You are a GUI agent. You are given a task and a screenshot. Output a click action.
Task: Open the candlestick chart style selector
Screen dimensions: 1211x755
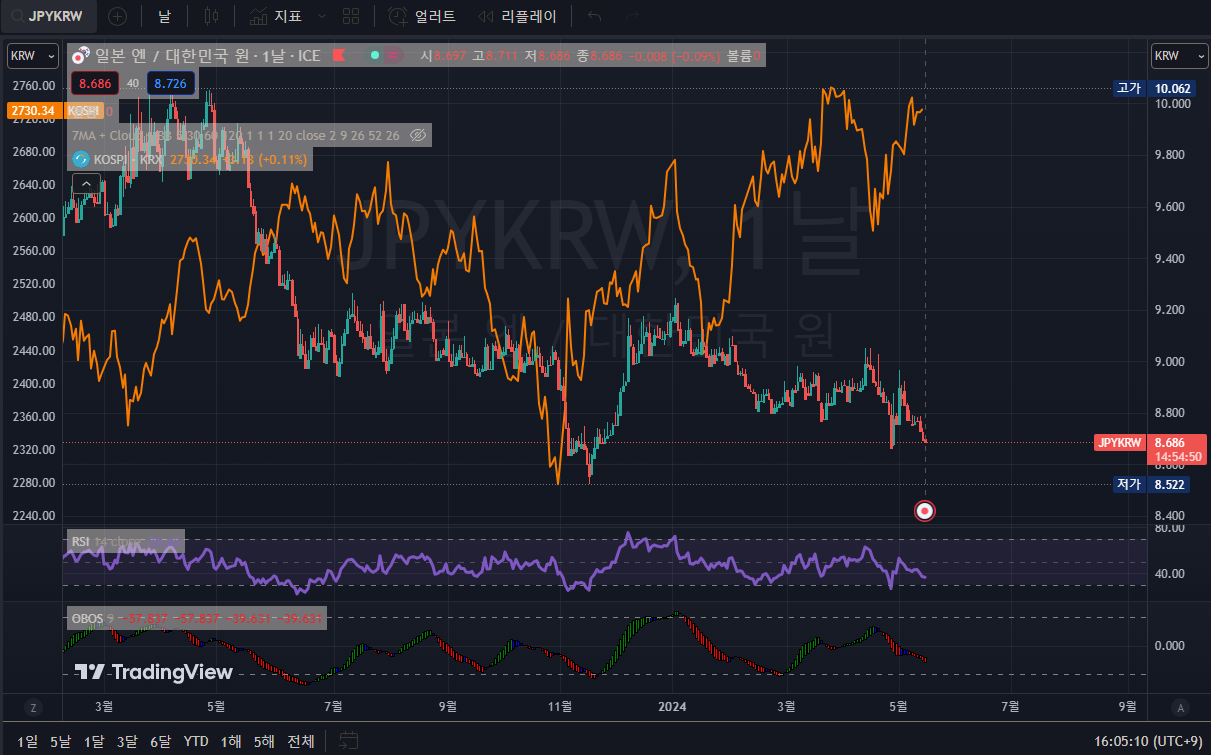(x=210, y=16)
